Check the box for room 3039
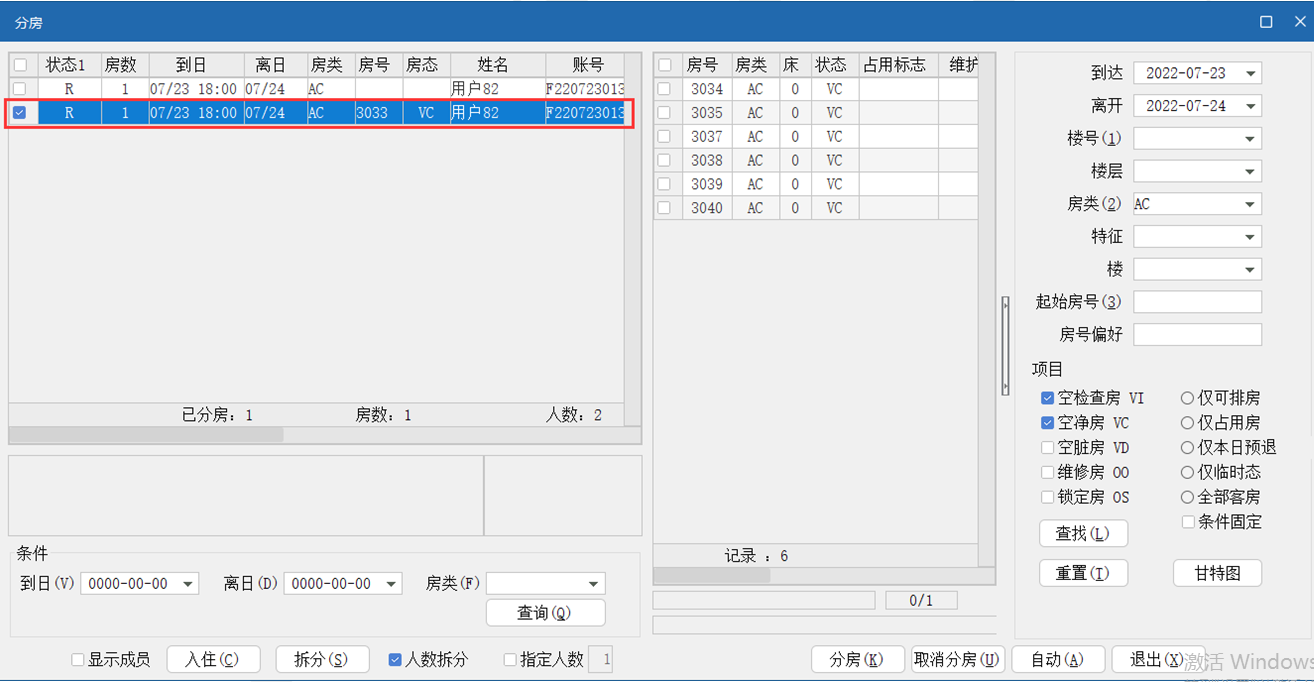 click(664, 184)
